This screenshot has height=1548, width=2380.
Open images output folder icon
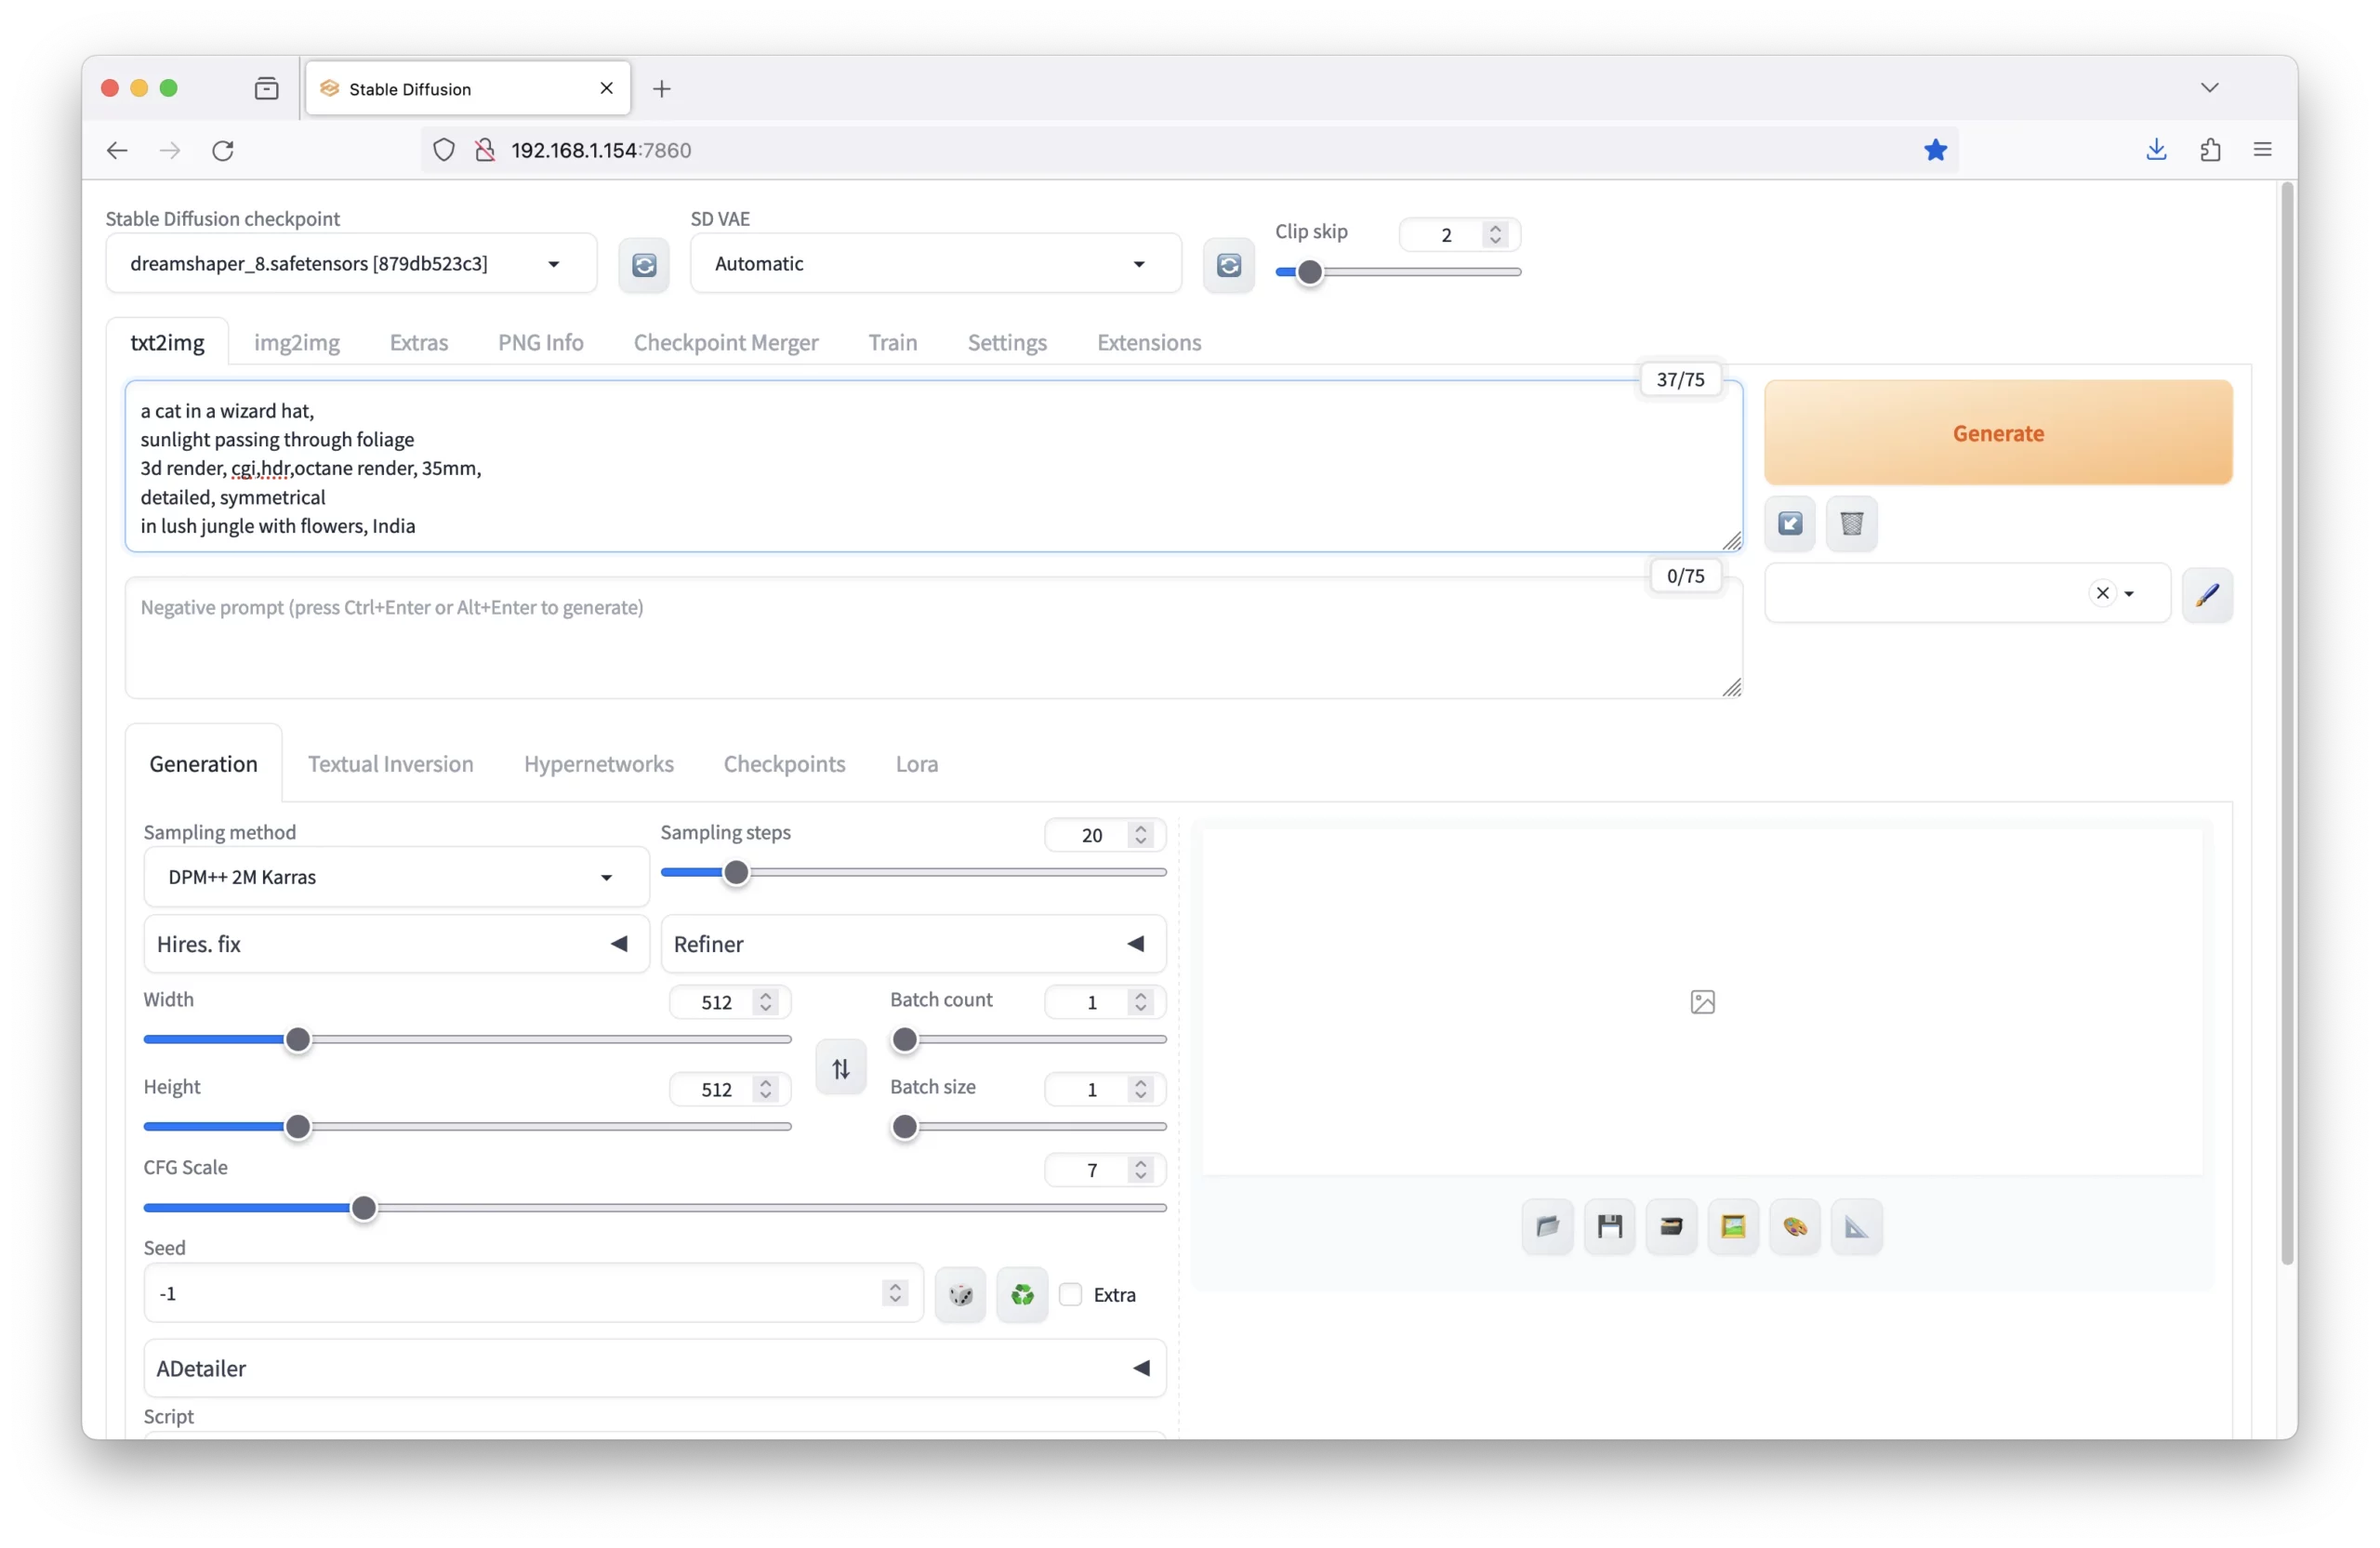[1547, 1227]
